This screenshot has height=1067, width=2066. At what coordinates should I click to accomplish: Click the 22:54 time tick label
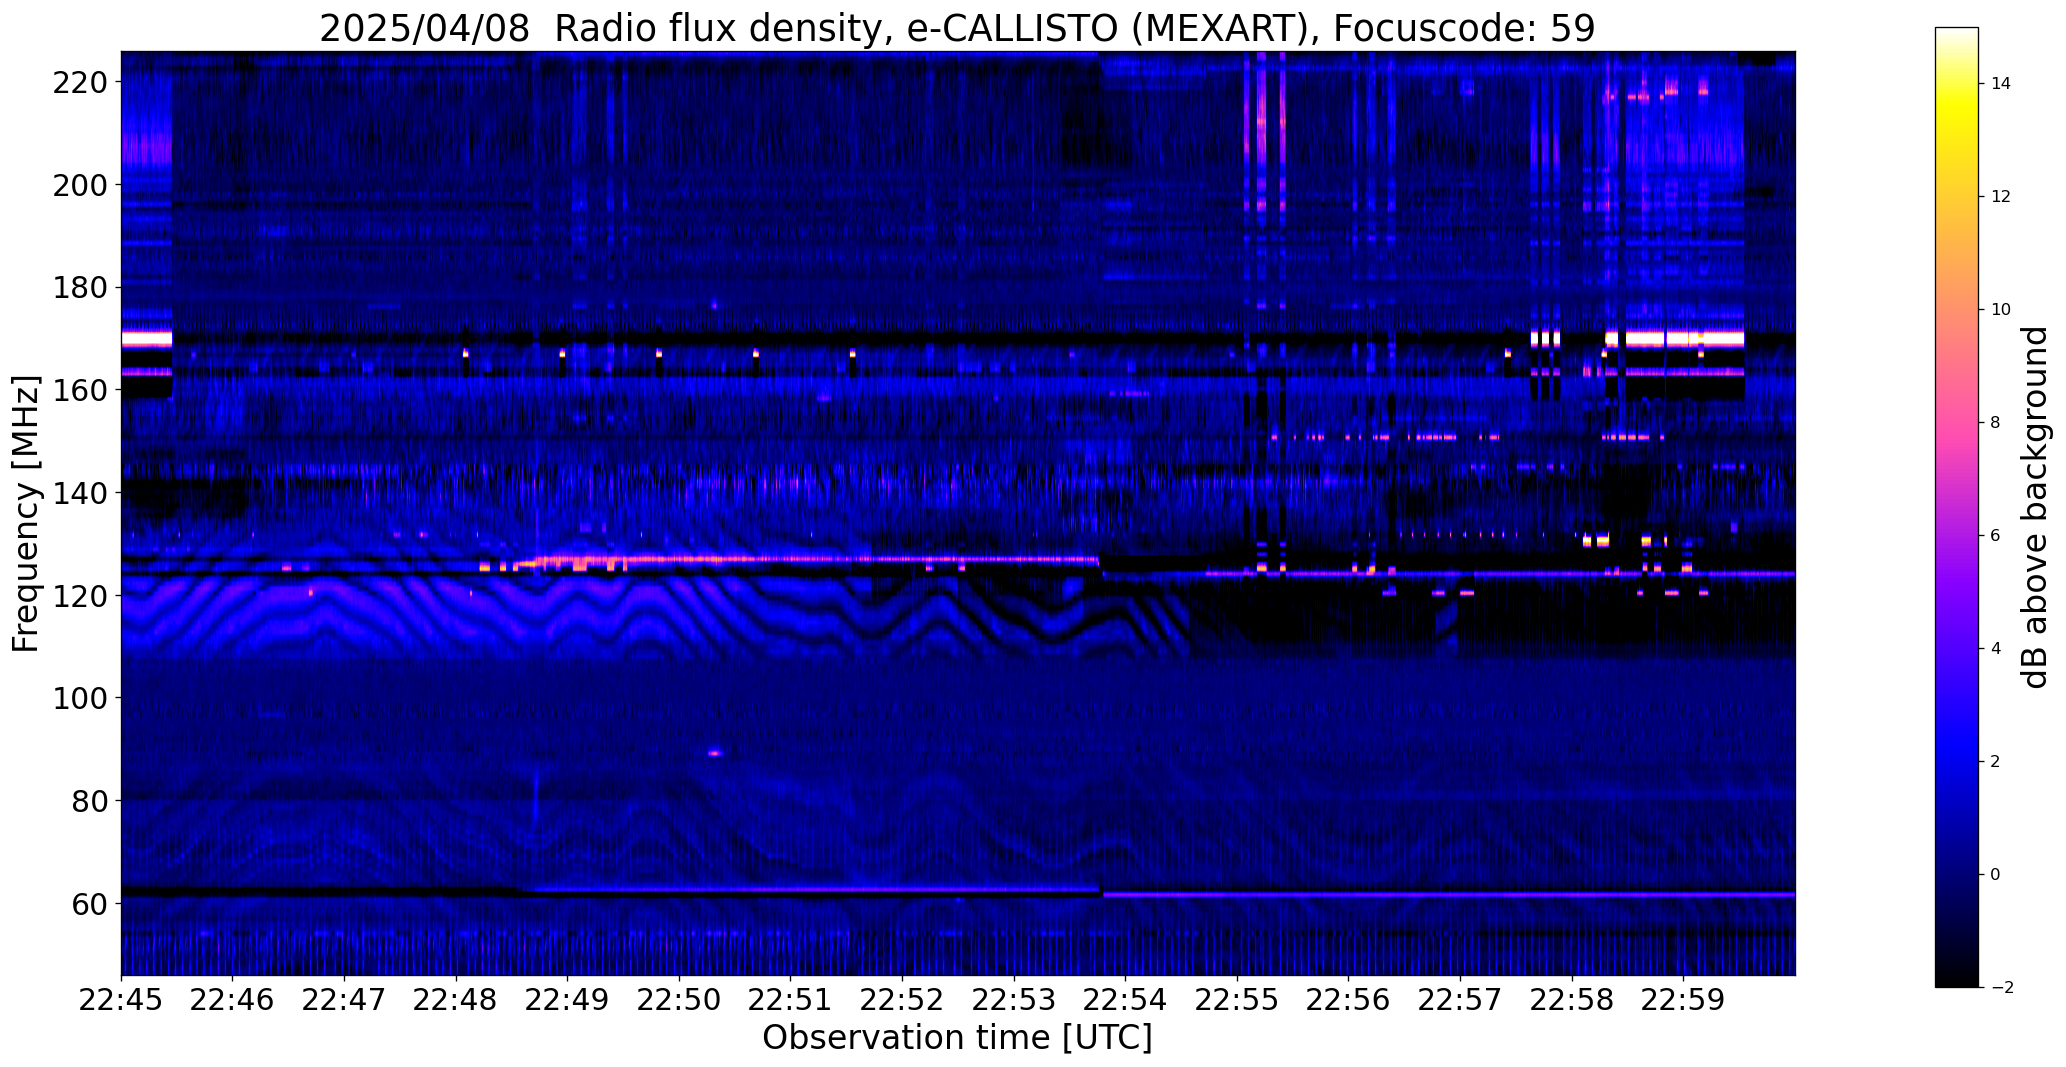(1126, 1000)
